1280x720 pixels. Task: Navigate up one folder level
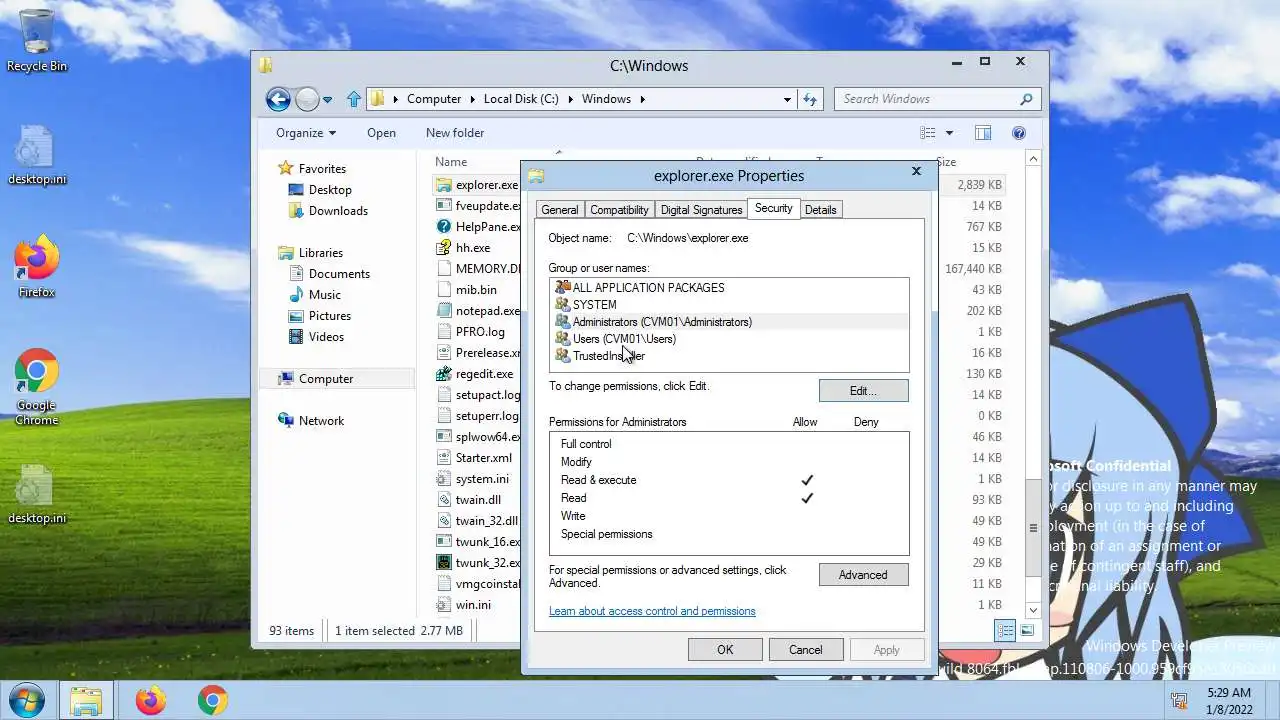click(353, 99)
